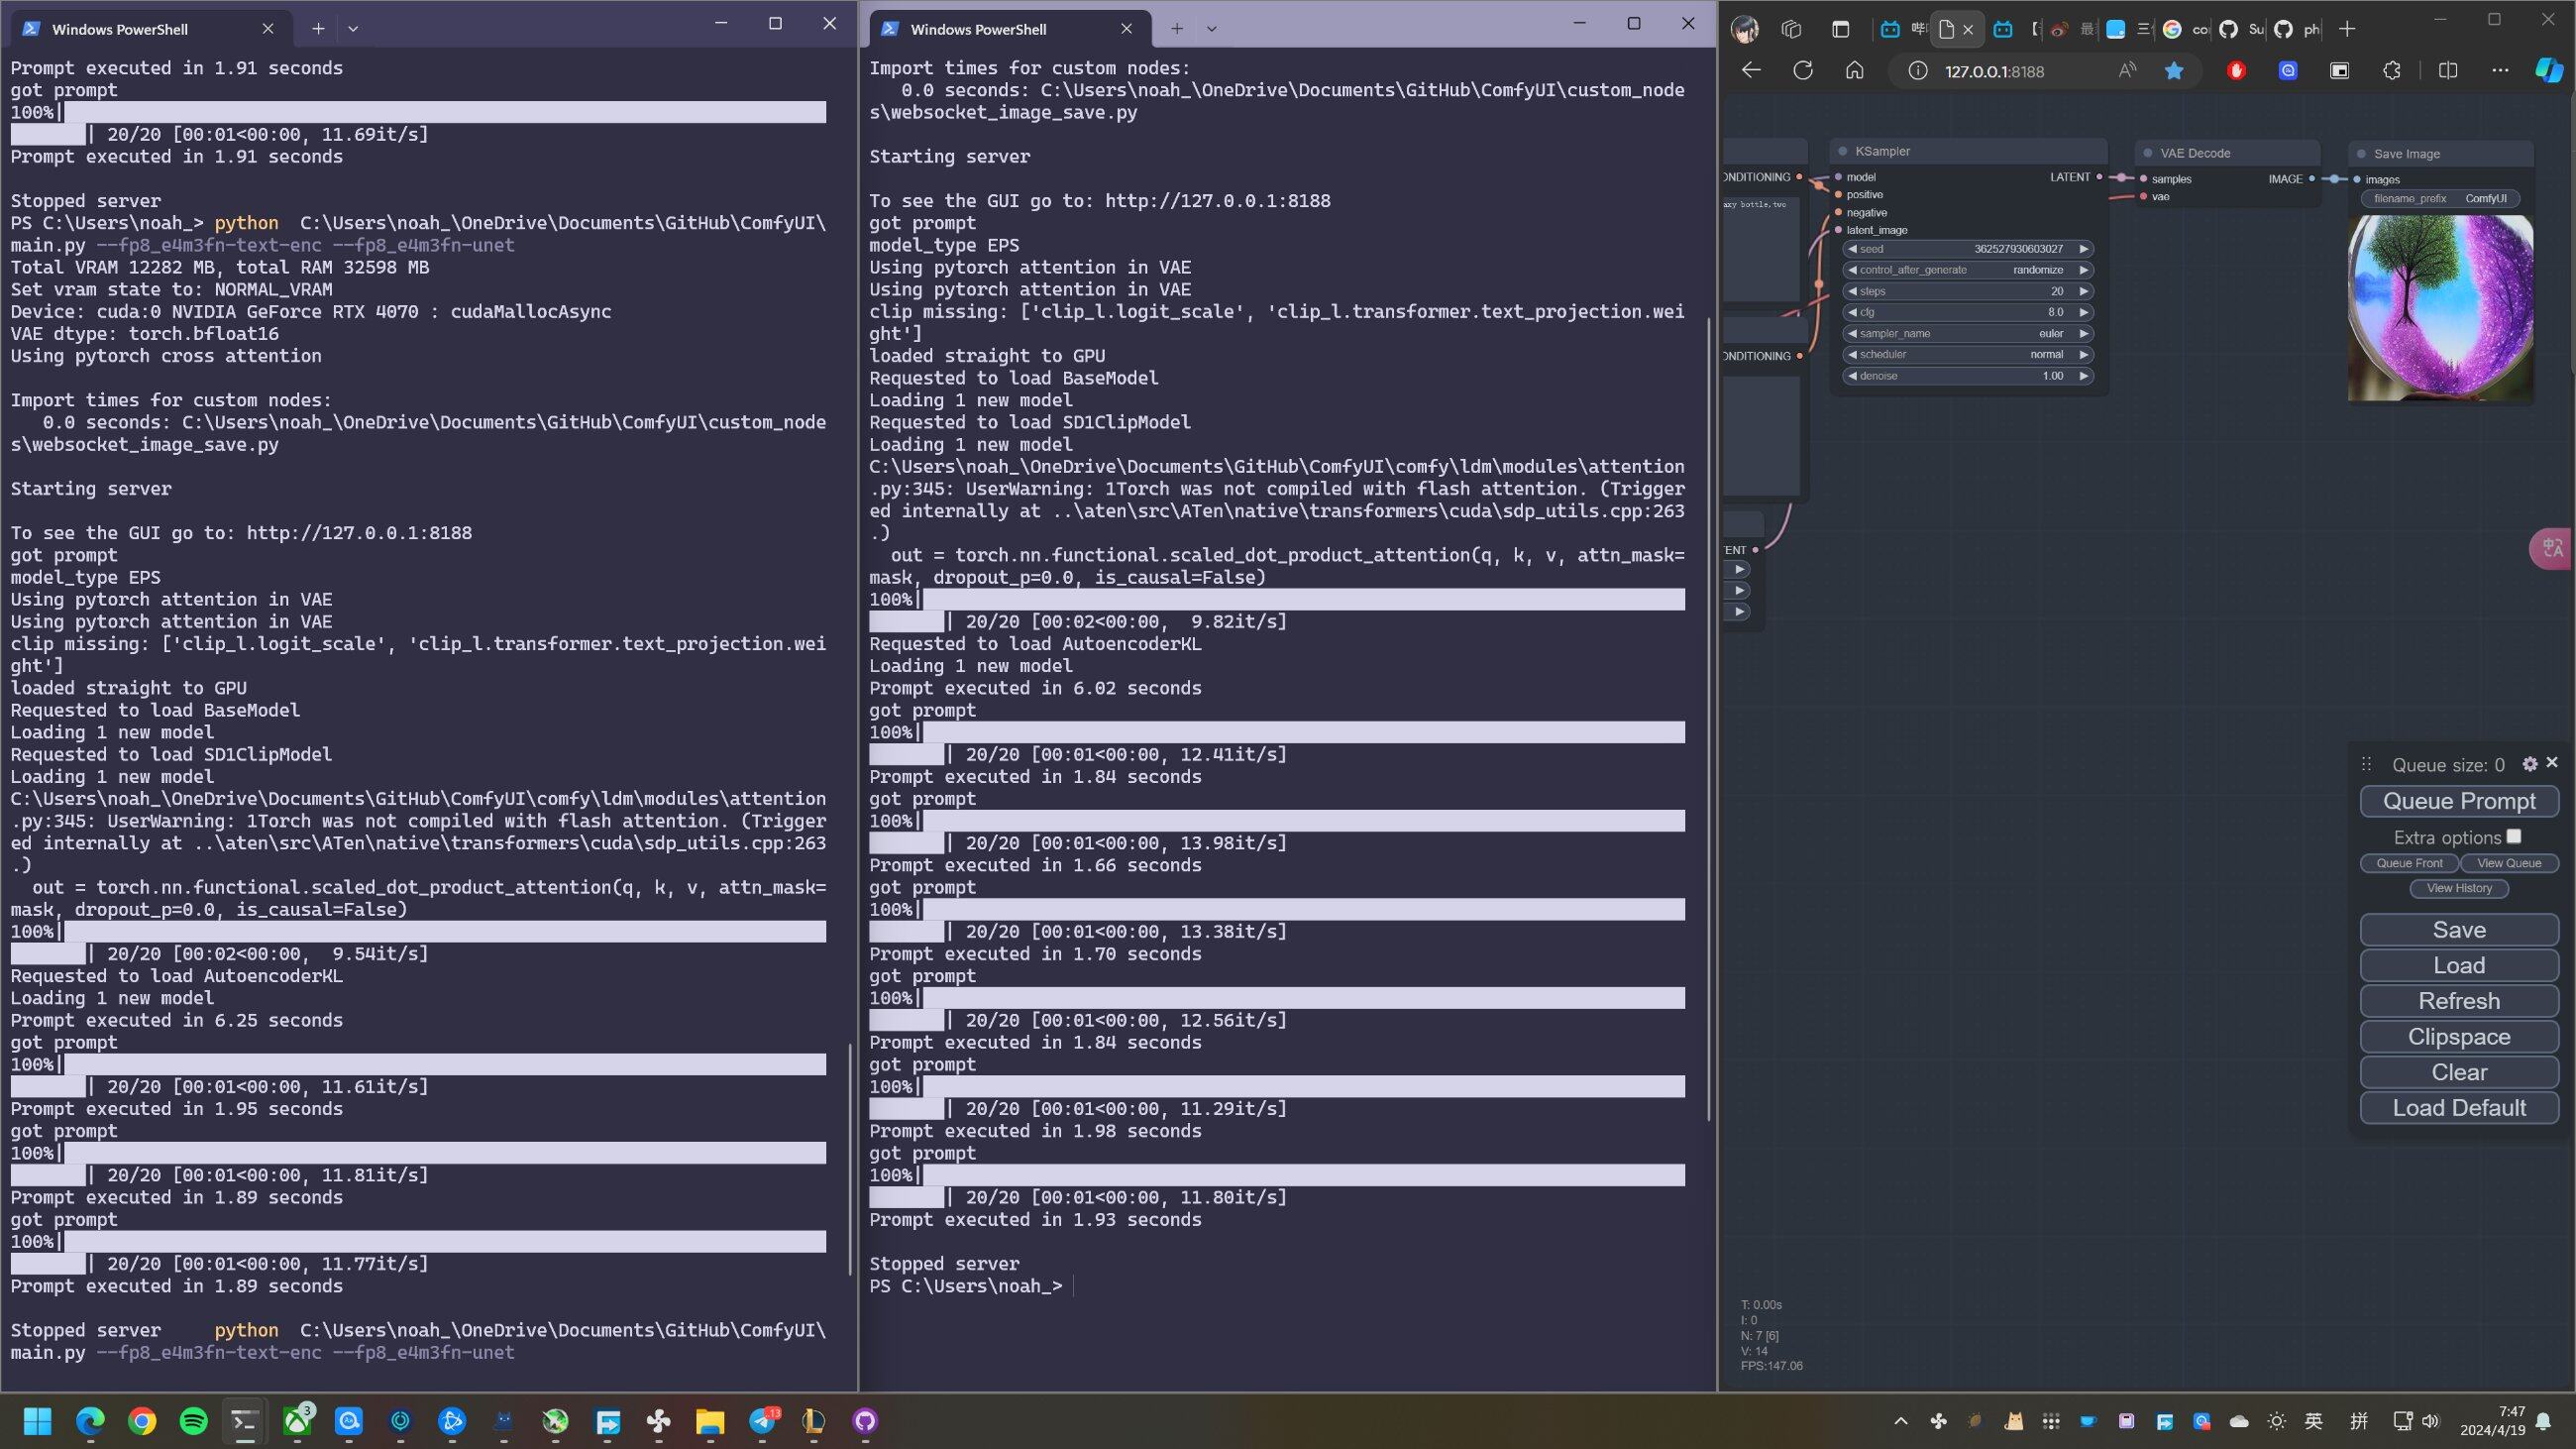Image resolution: width=2576 pixels, height=1449 pixels.
Task: Collapse the VAE Decode node via its dot
Action: click(x=2147, y=153)
